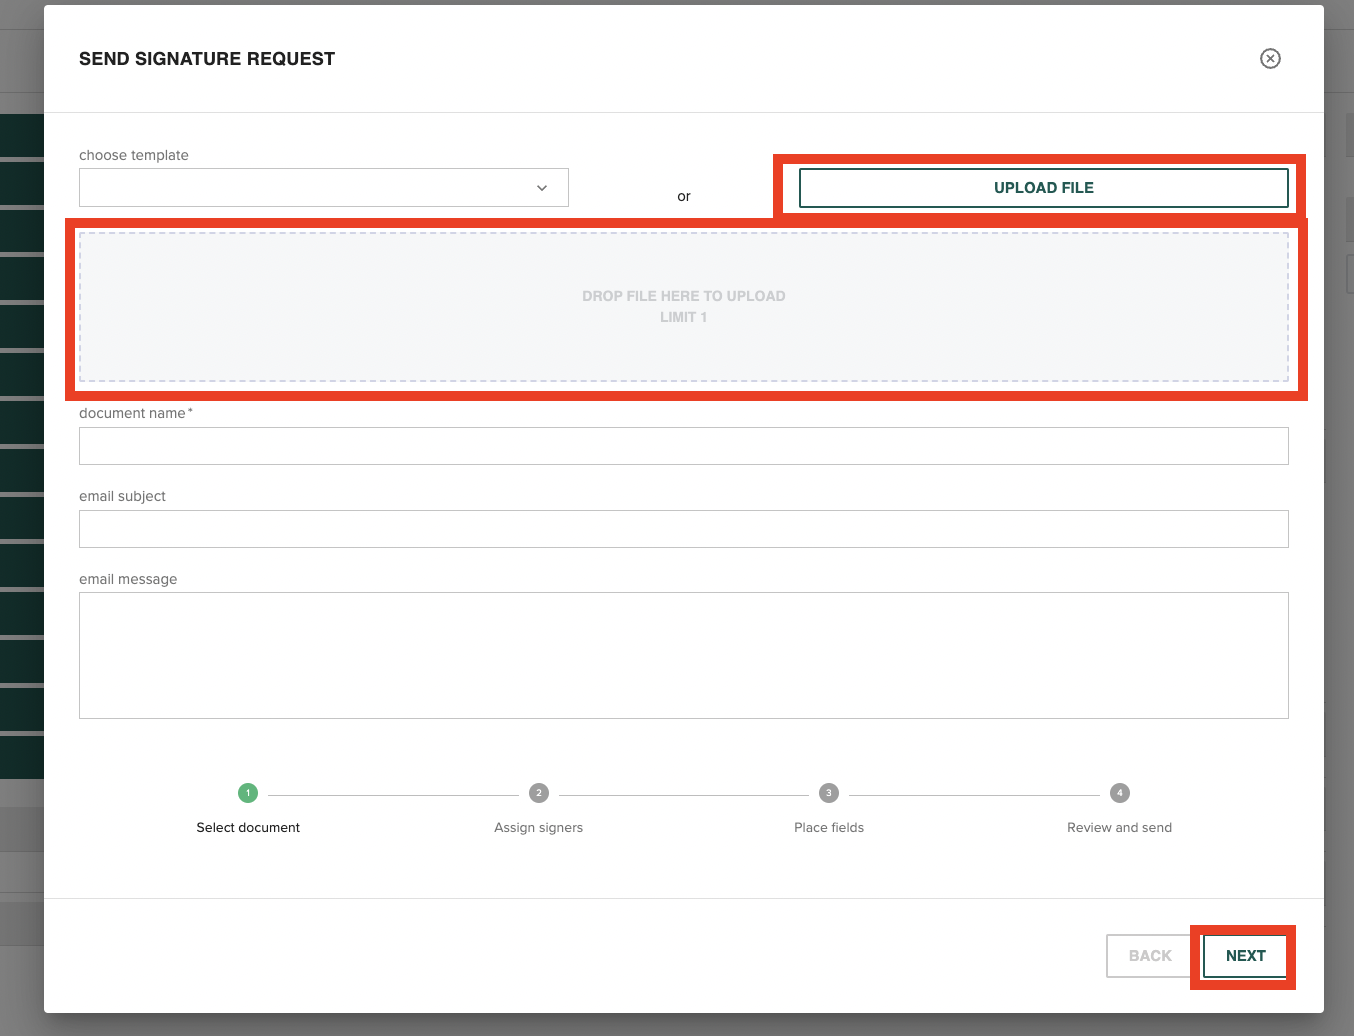Click the step 4 circle indicator
Image resolution: width=1354 pixels, height=1036 pixels.
[1119, 792]
